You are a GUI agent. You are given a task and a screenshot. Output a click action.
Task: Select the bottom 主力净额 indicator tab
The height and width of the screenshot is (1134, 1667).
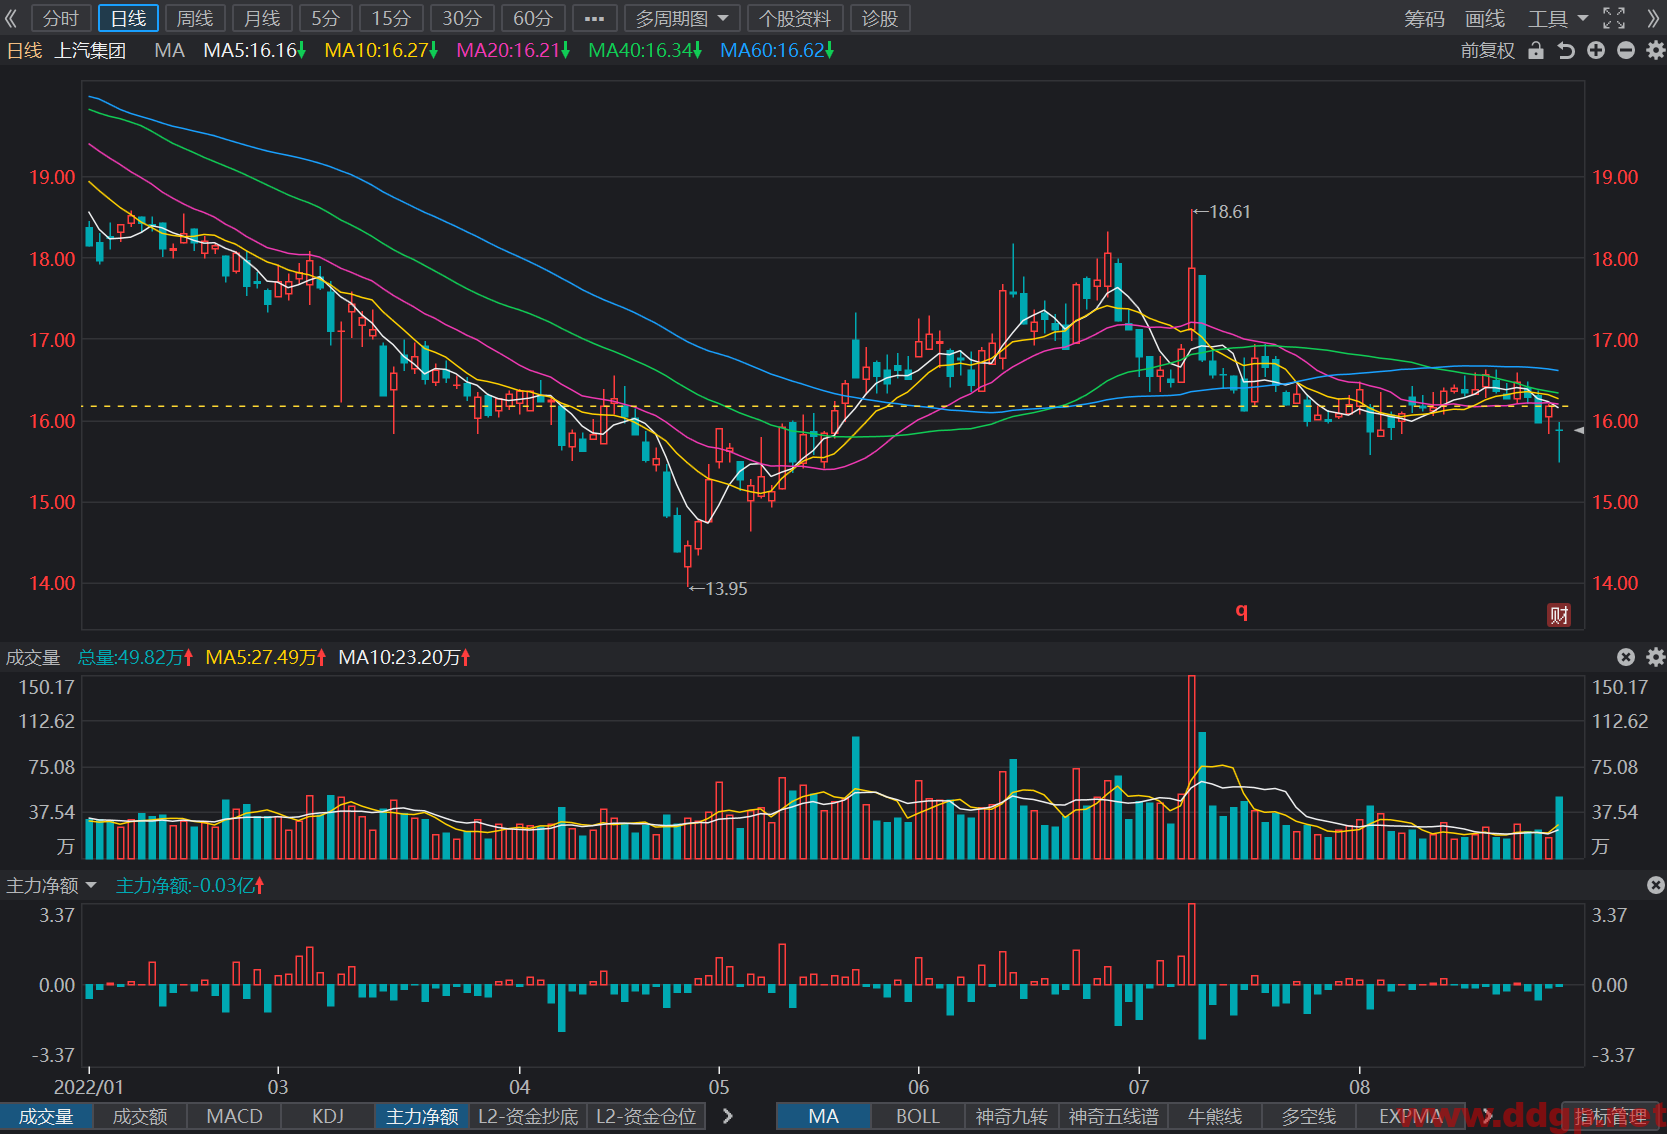click(x=422, y=1116)
